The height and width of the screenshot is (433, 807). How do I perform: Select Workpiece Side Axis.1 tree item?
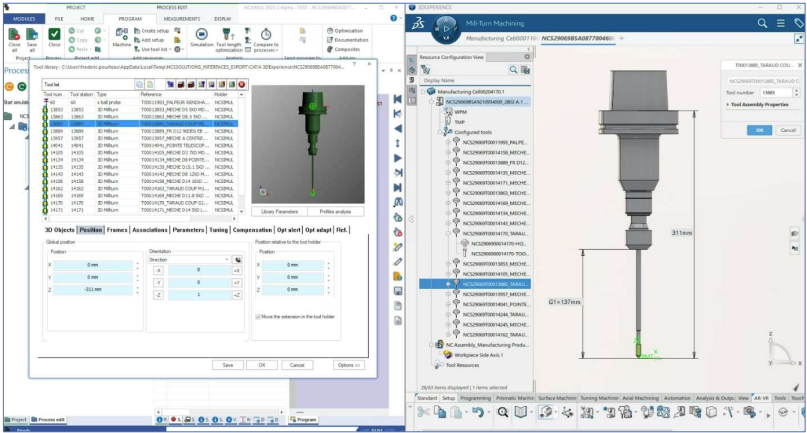tap(478, 355)
